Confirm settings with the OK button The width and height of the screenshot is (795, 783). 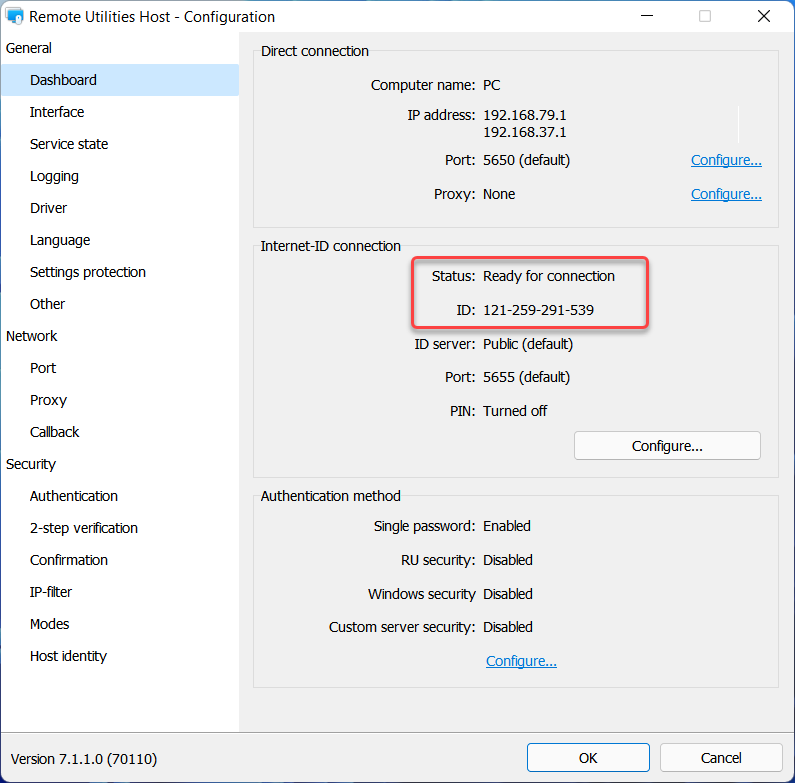588,758
